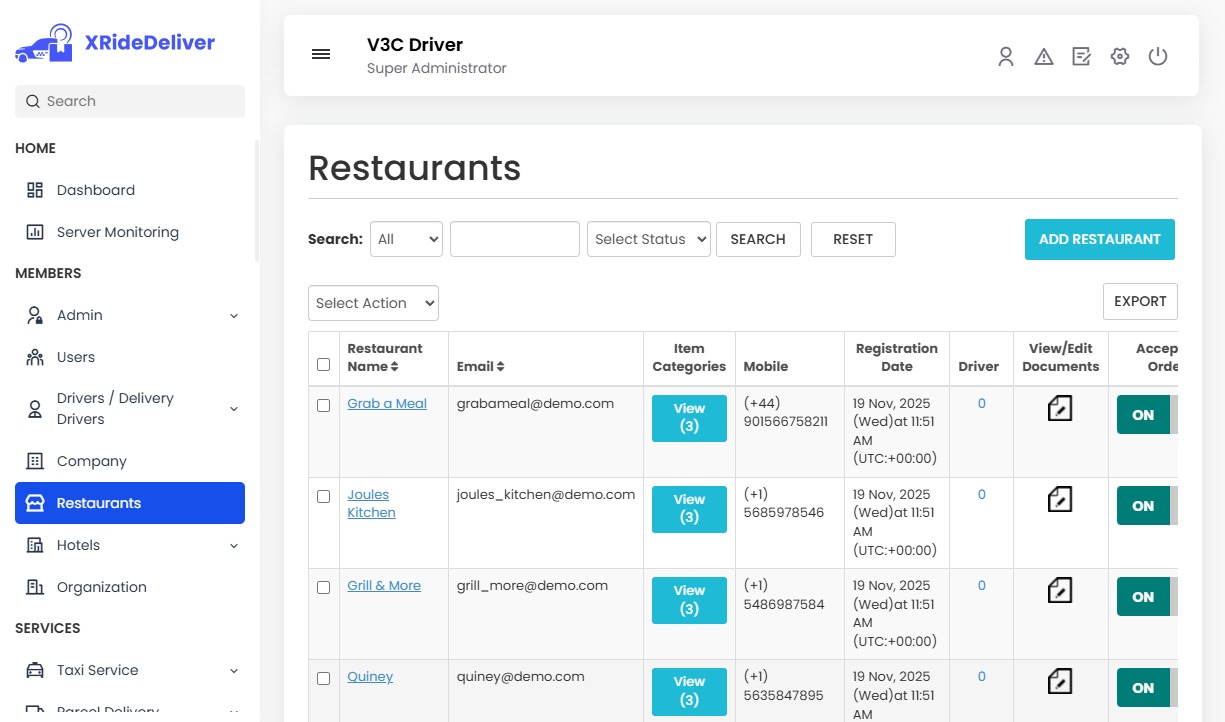This screenshot has width=1225, height=722.
Task: Open the edit notes icon in top bar
Action: pos(1082,57)
